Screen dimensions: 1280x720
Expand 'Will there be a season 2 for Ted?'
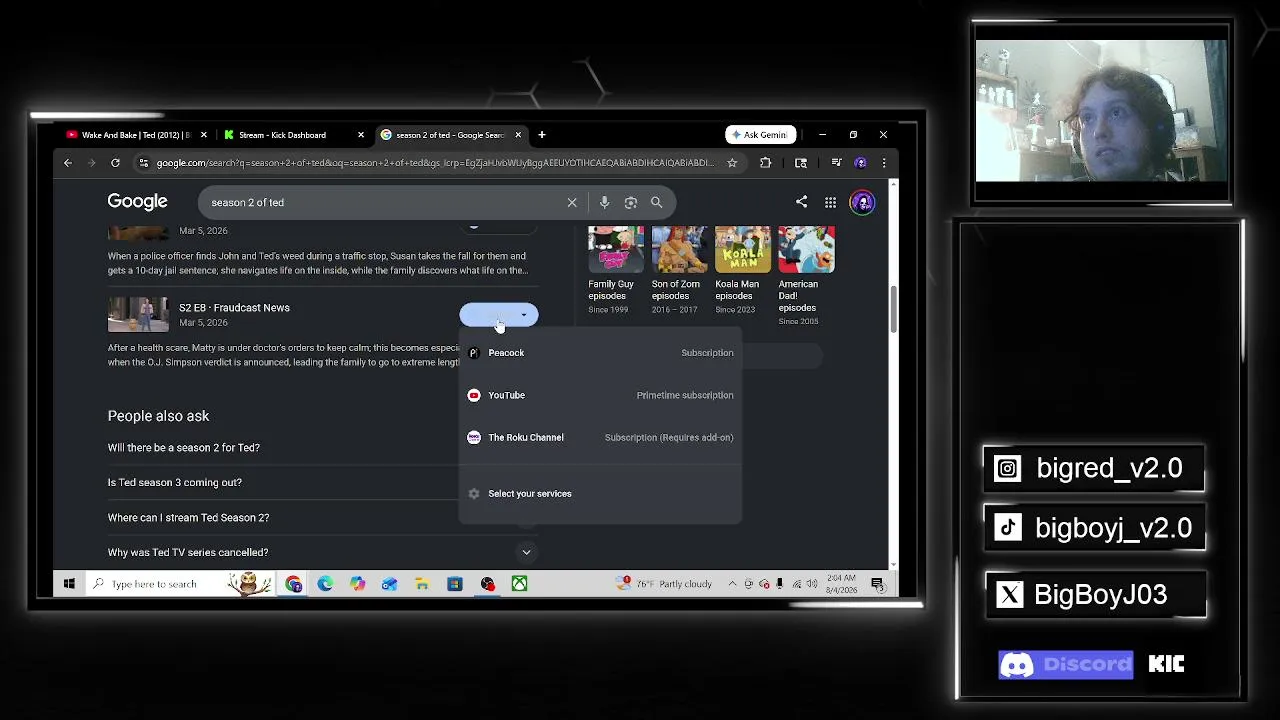click(x=184, y=448)
